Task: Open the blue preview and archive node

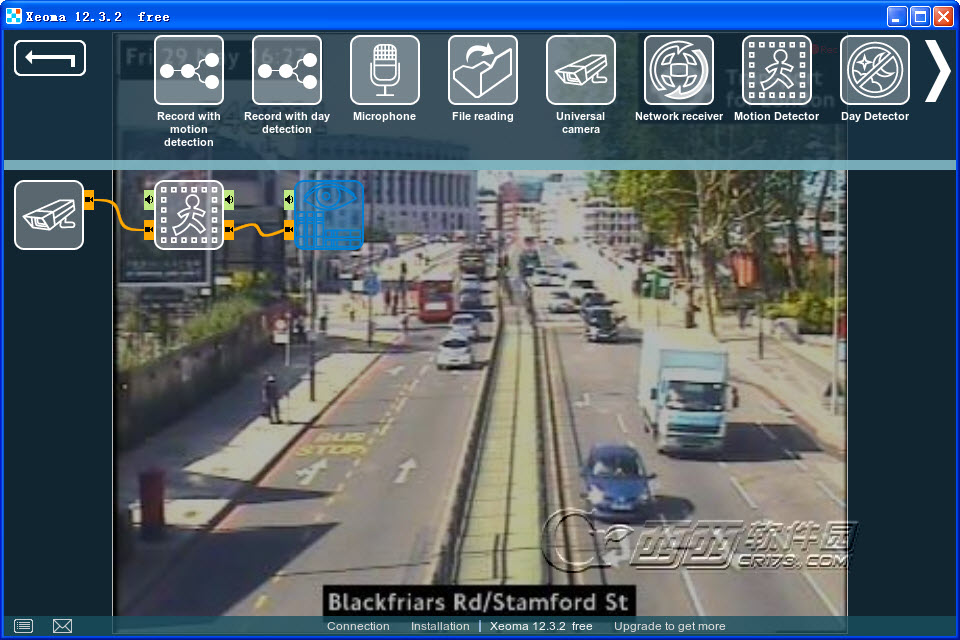Action: coord(329,215)
